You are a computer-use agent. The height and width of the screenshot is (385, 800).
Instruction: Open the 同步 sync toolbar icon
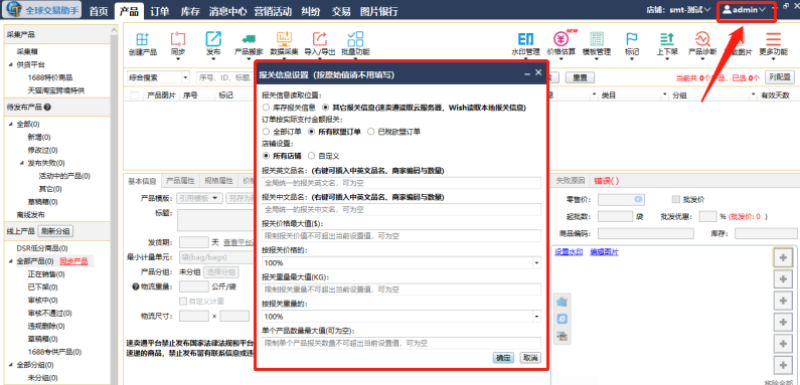point(178,39)
